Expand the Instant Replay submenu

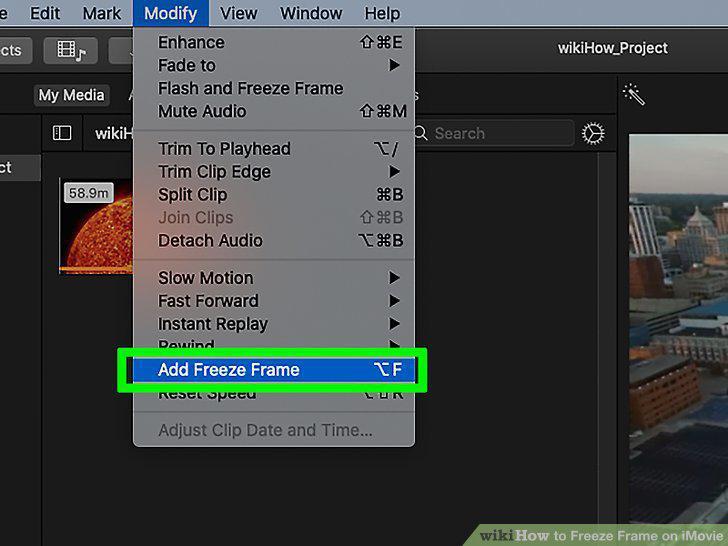coord(274,324)
